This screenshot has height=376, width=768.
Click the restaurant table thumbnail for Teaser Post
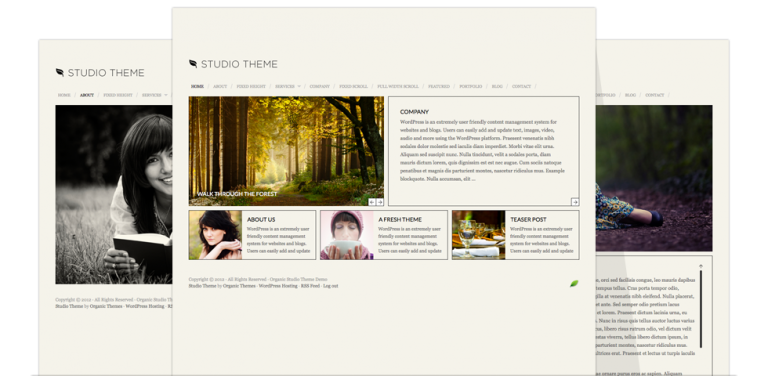click(x=479, y=235)
